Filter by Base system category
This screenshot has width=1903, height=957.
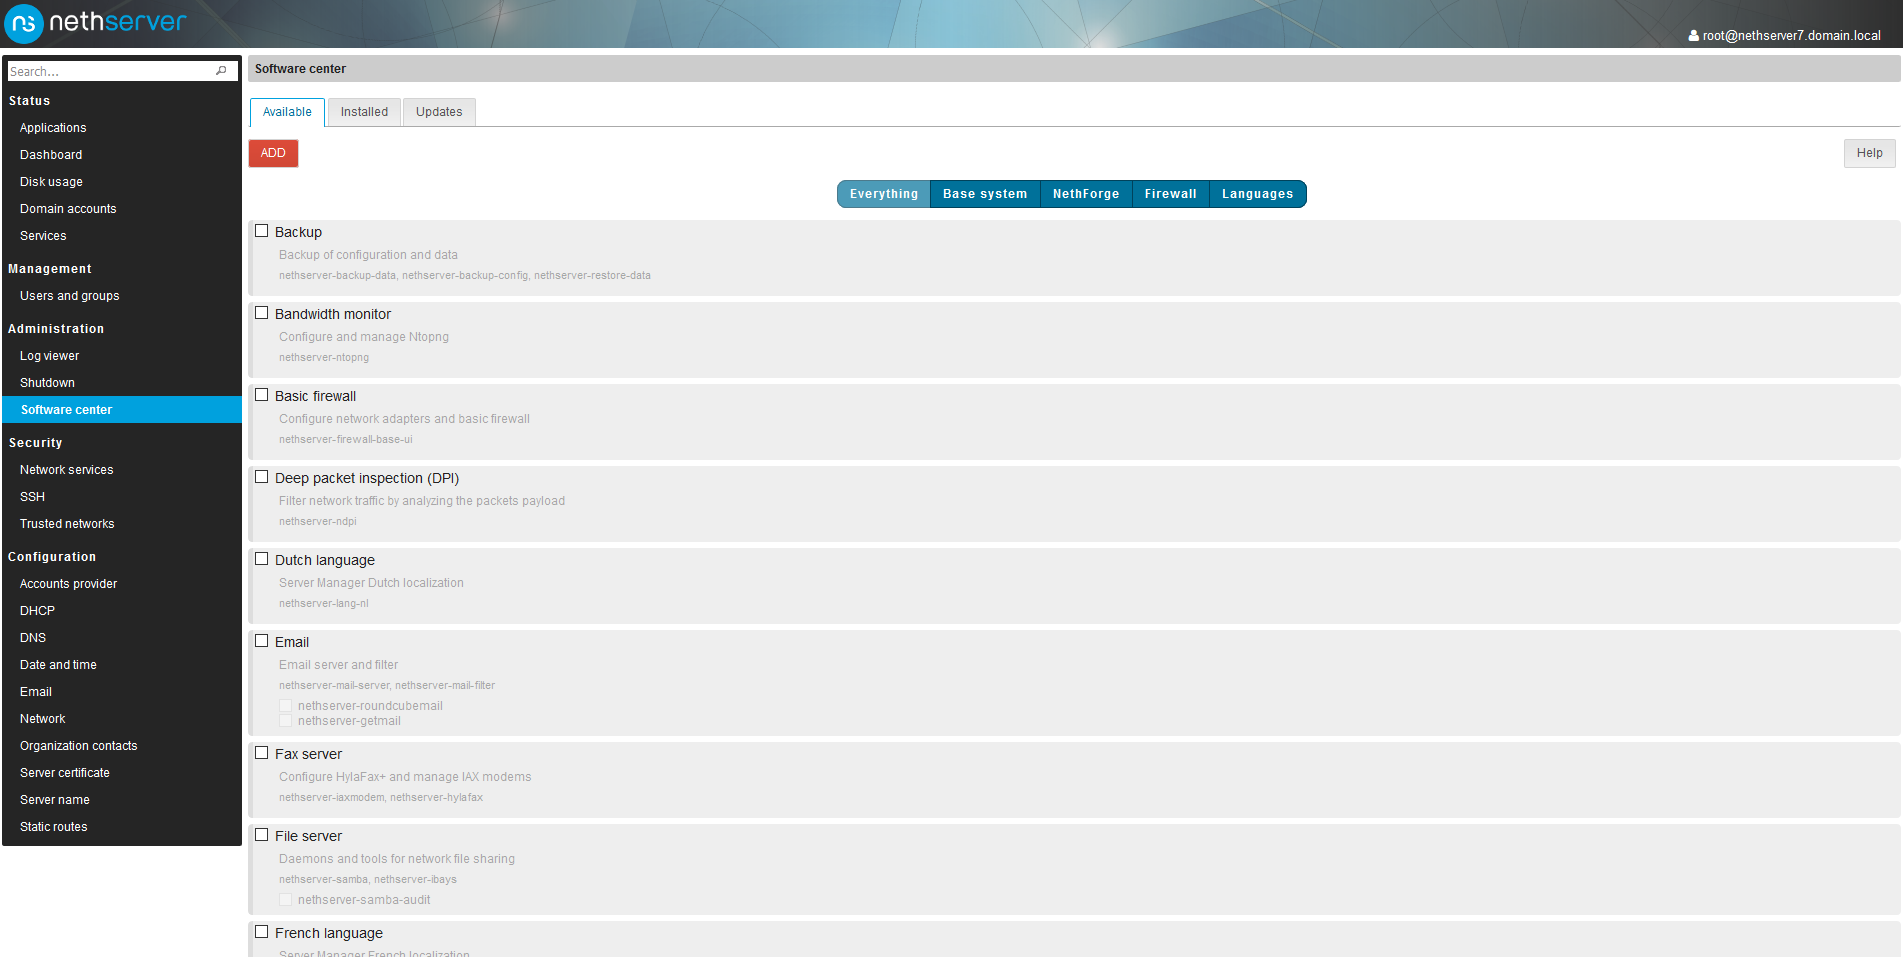(x=985, y=194)
